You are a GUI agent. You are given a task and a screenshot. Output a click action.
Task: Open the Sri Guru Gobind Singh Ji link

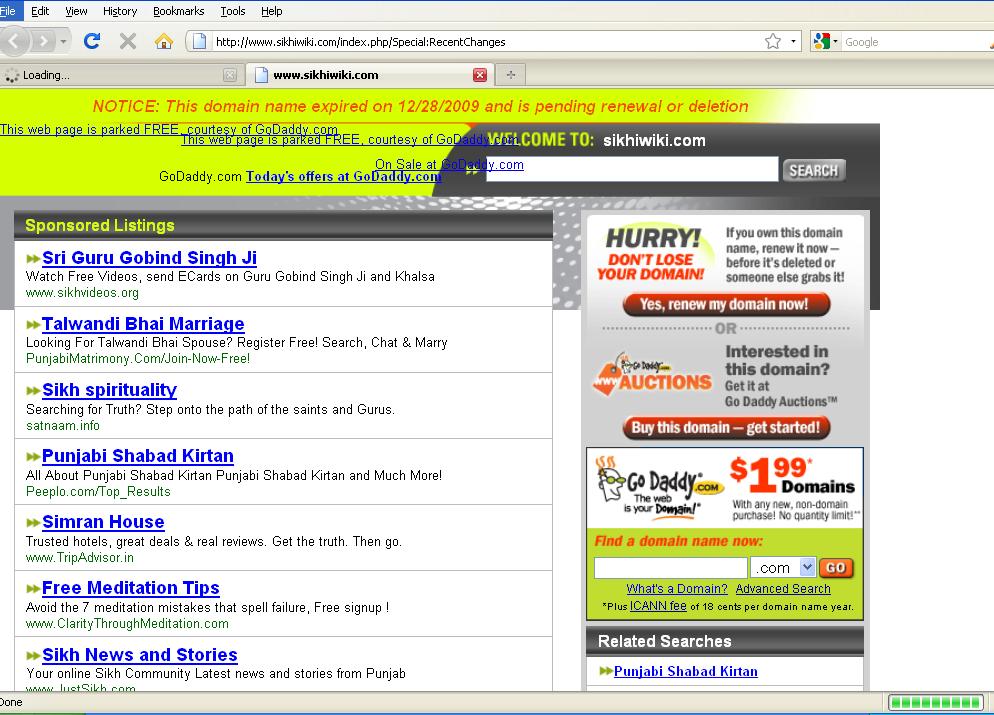tap(150, 258)
